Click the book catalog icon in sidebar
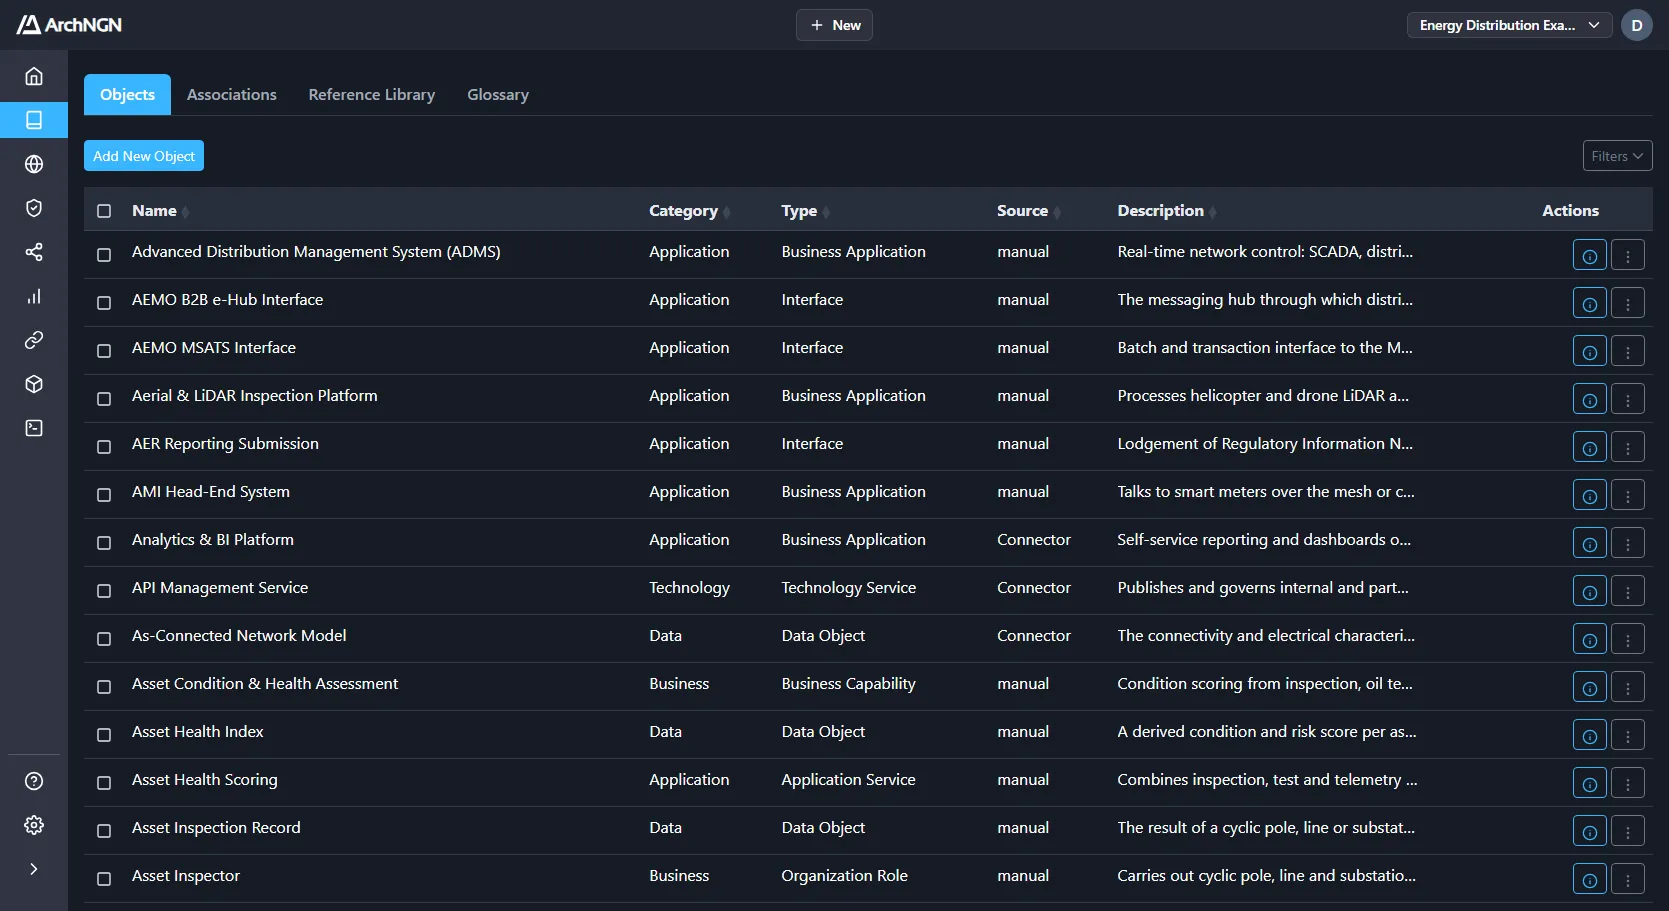Image resolution: width=1669 pixels, height=911 pixels. (x=34, y=120)
